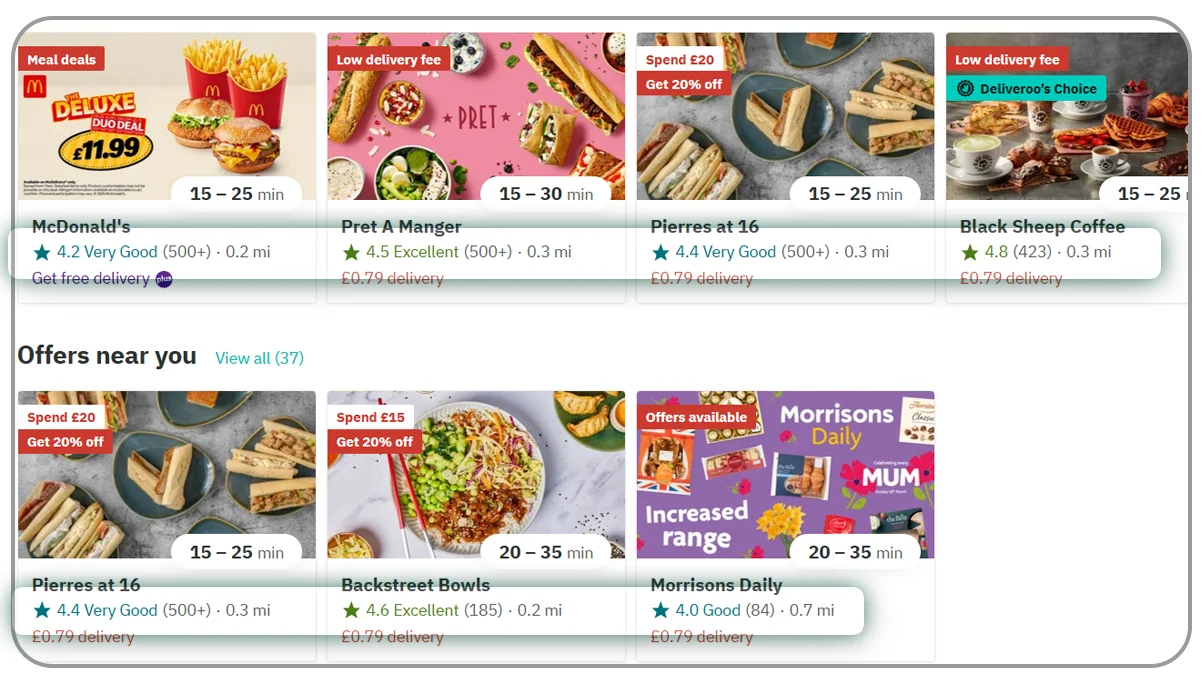Click the star icon beside Morrisons Daily 4.0
Viewport: 1202px width, 684px height.
tap(660, 610)
